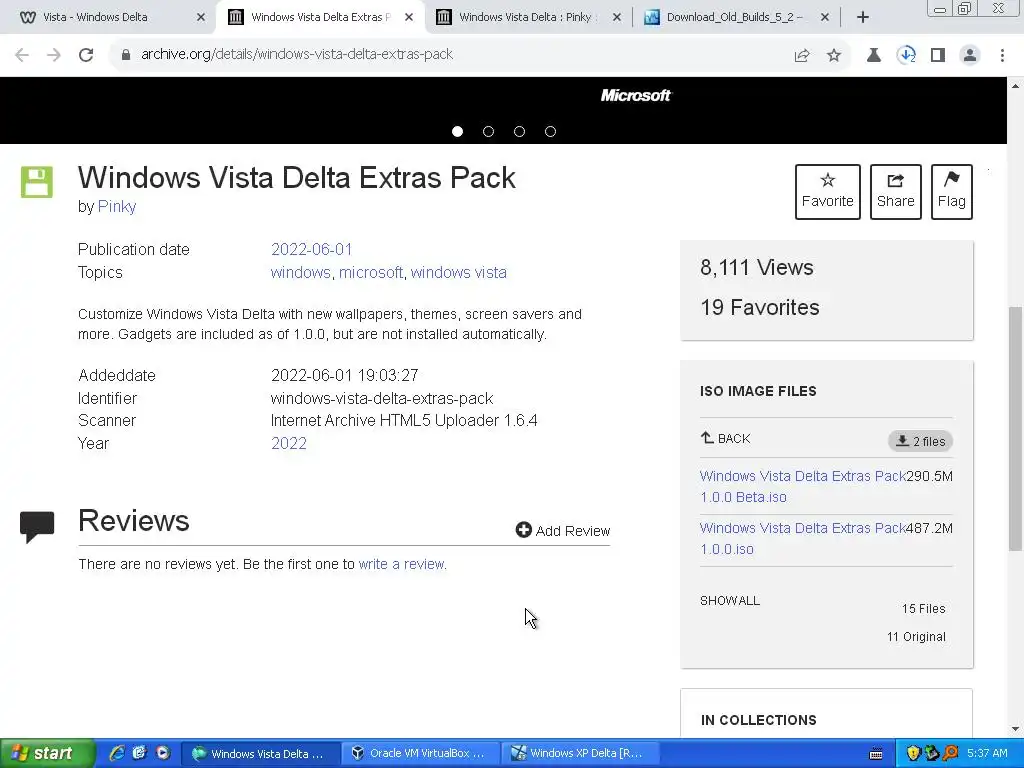Click the system clock showing 5:37 AM
Viewport: 1024px width, 768px height.
point(987,754)
